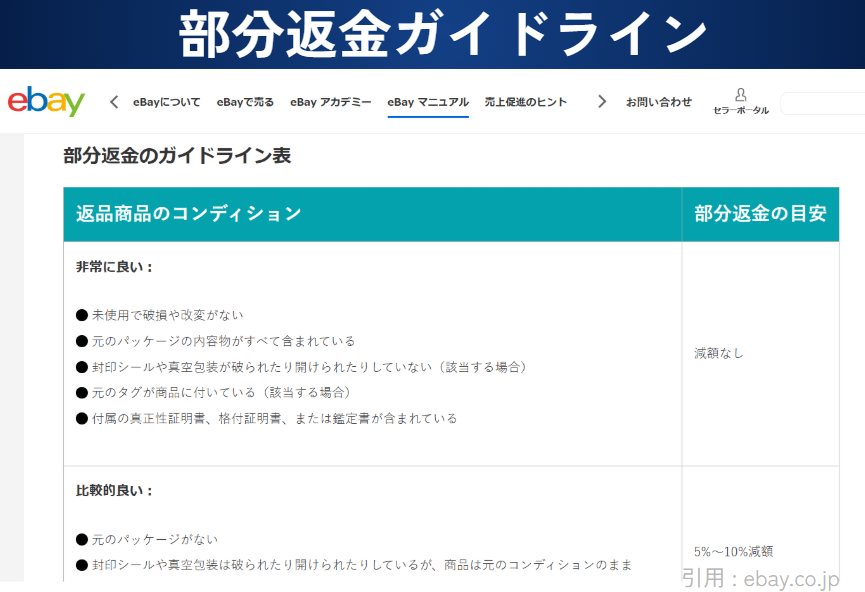The height and width of the screenshot is (592, 865).
Task: Open 売上促進のヒント in the navigation
Action: pyautogui.click(x=525, y=102)
